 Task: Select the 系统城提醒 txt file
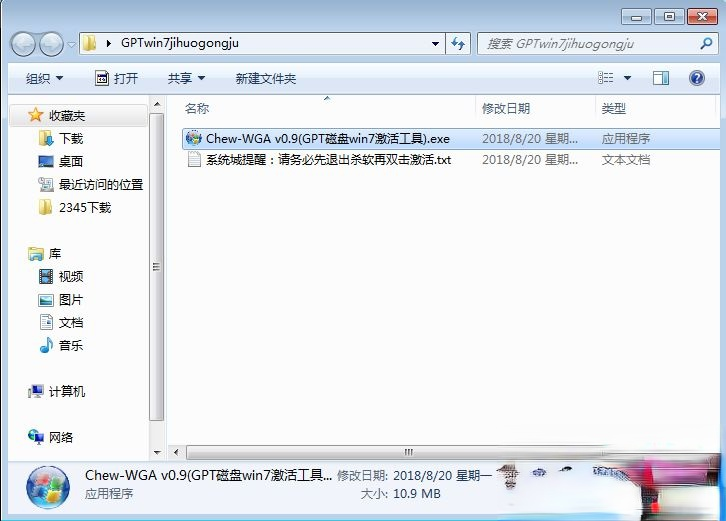pyautogui.click(x=328, y=160)
